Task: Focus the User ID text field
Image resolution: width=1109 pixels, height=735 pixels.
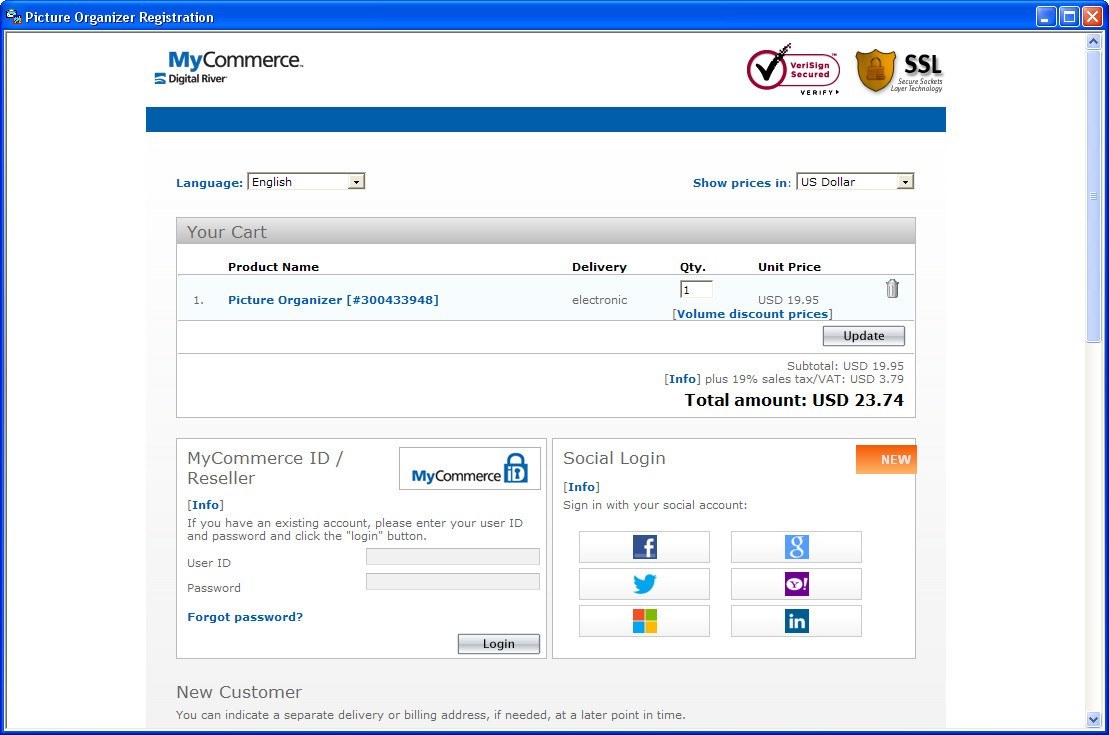Action: (x=452, y=557)
